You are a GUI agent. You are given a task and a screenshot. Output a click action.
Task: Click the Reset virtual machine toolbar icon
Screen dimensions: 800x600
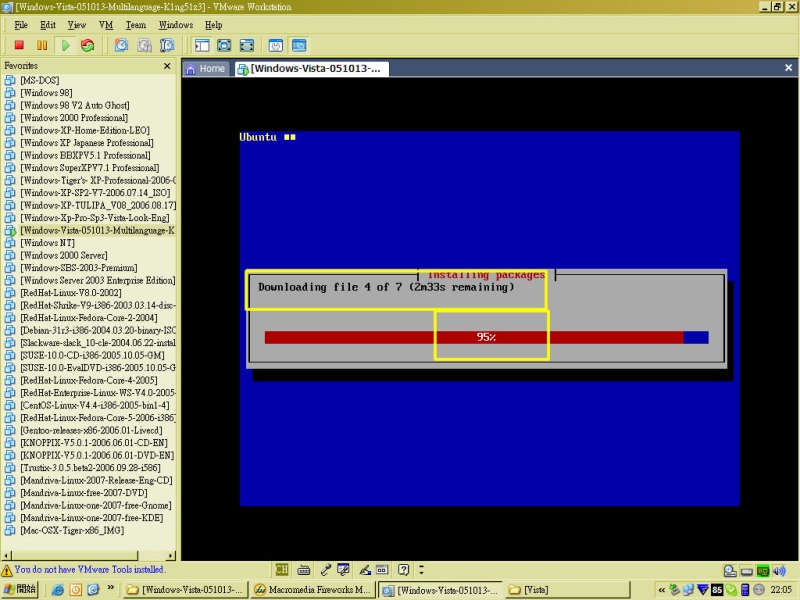click(88, 45)
